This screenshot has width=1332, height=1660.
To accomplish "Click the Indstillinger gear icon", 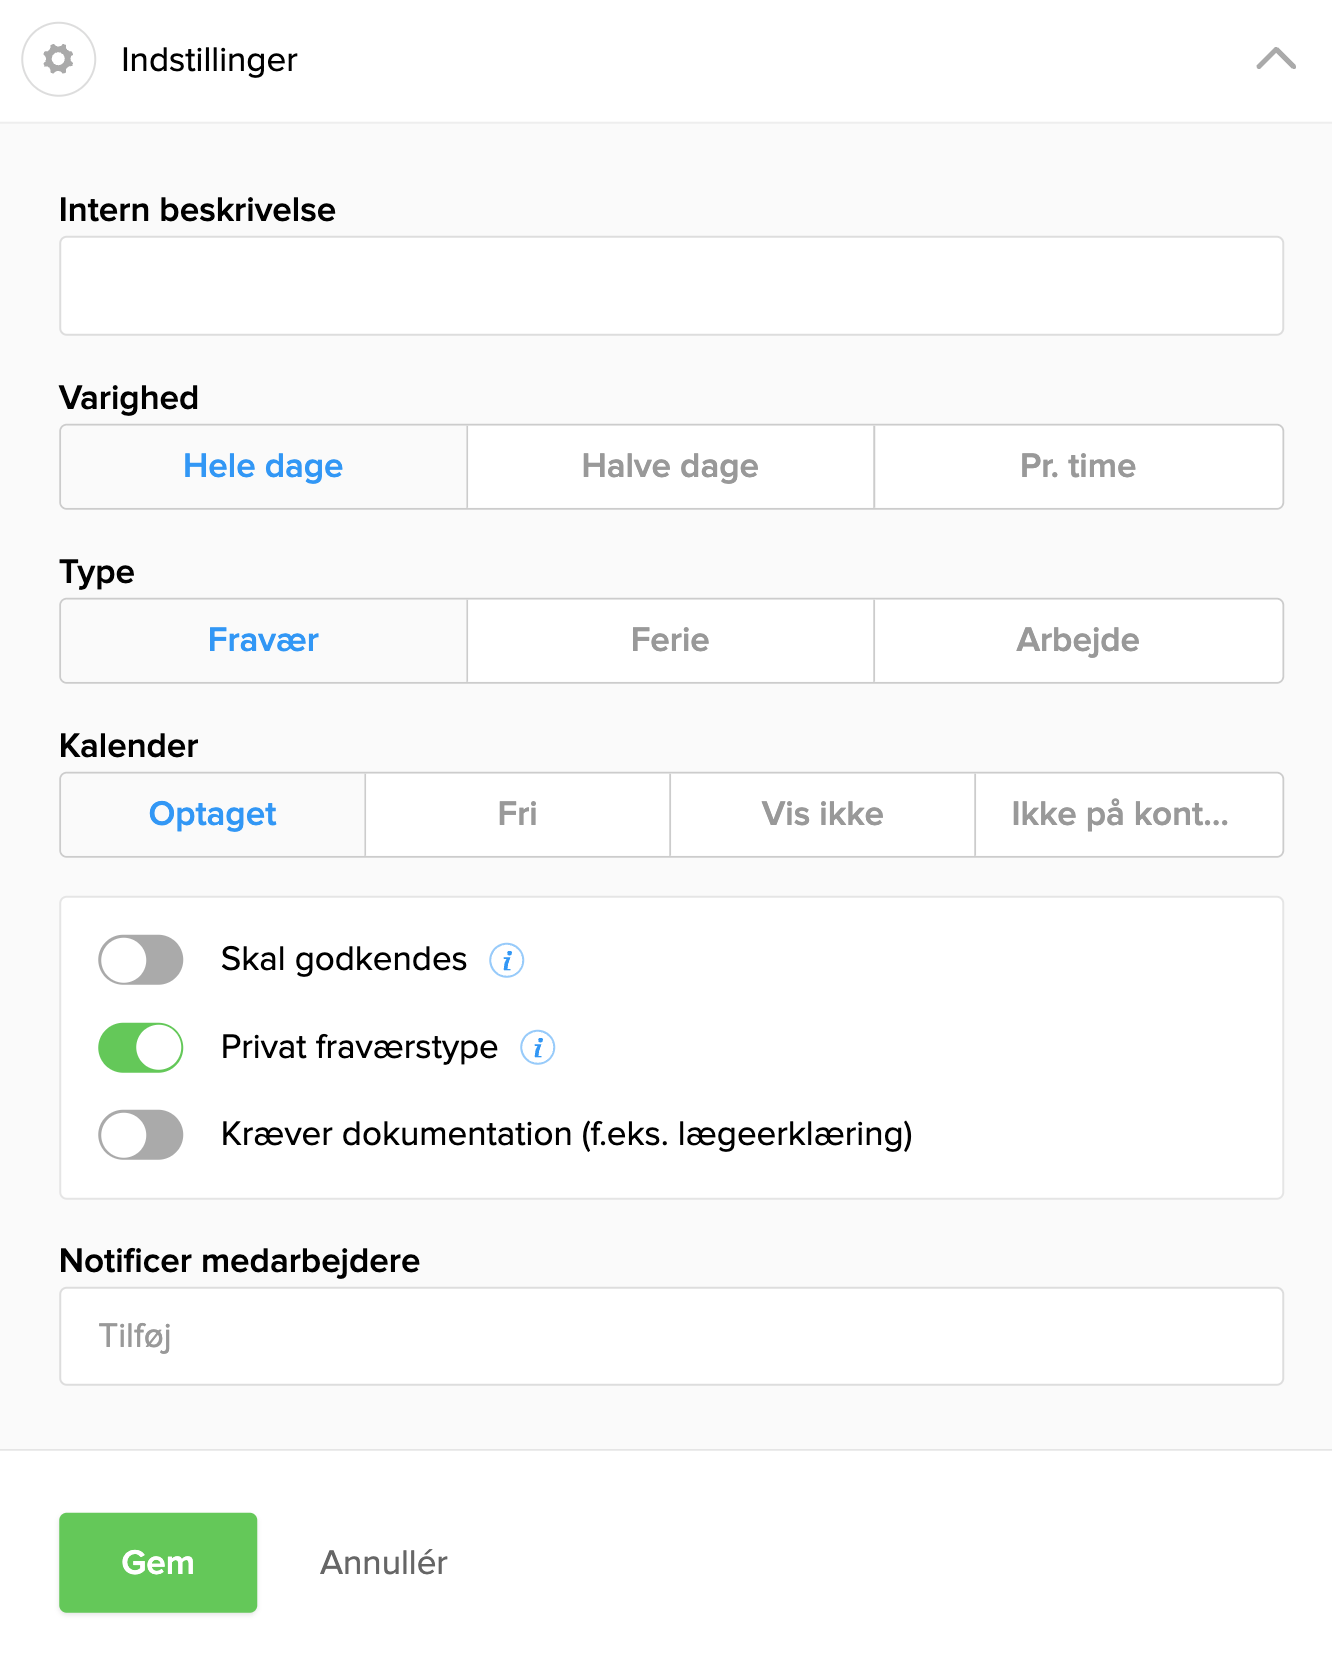I will [x=59, y=60].
